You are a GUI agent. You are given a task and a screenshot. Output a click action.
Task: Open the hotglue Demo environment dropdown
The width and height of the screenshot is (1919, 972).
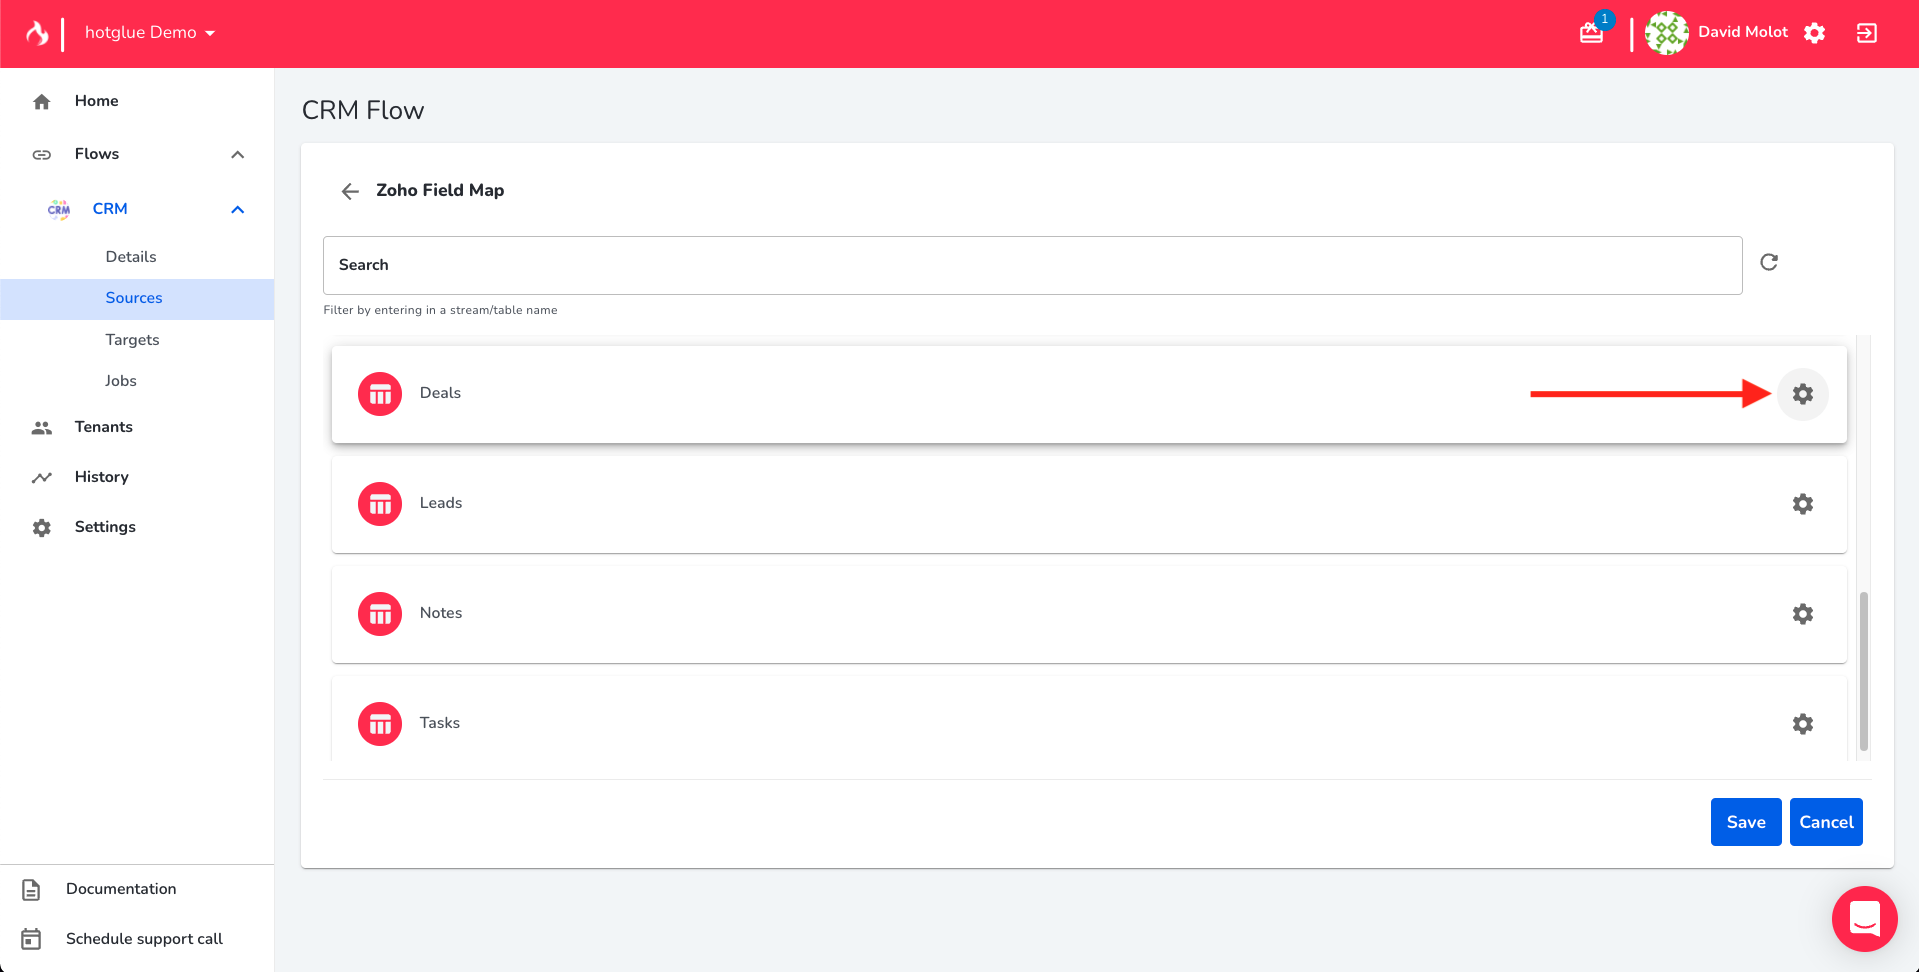point(150,33)
